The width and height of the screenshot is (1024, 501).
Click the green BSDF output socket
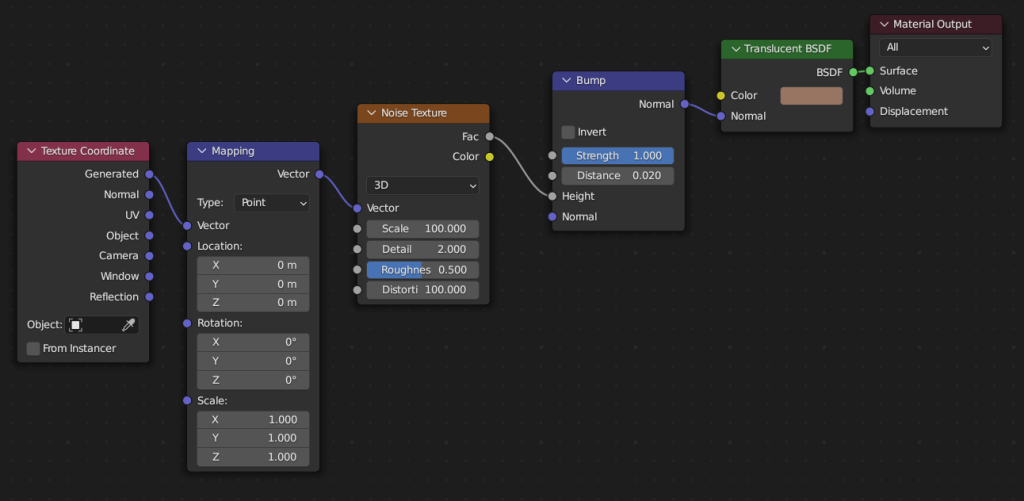[853, 72]
